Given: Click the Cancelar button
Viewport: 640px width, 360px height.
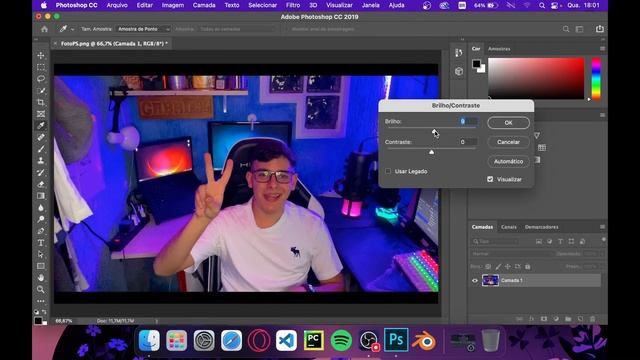Looking at the screenshot, I should pyautogui.click(x=508, y=142).
